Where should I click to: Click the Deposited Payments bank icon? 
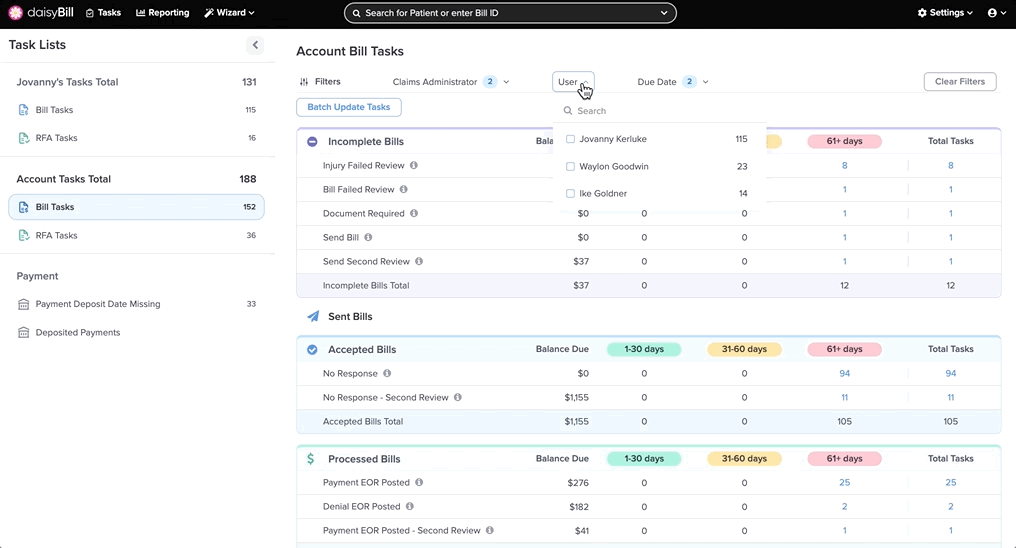24,333
